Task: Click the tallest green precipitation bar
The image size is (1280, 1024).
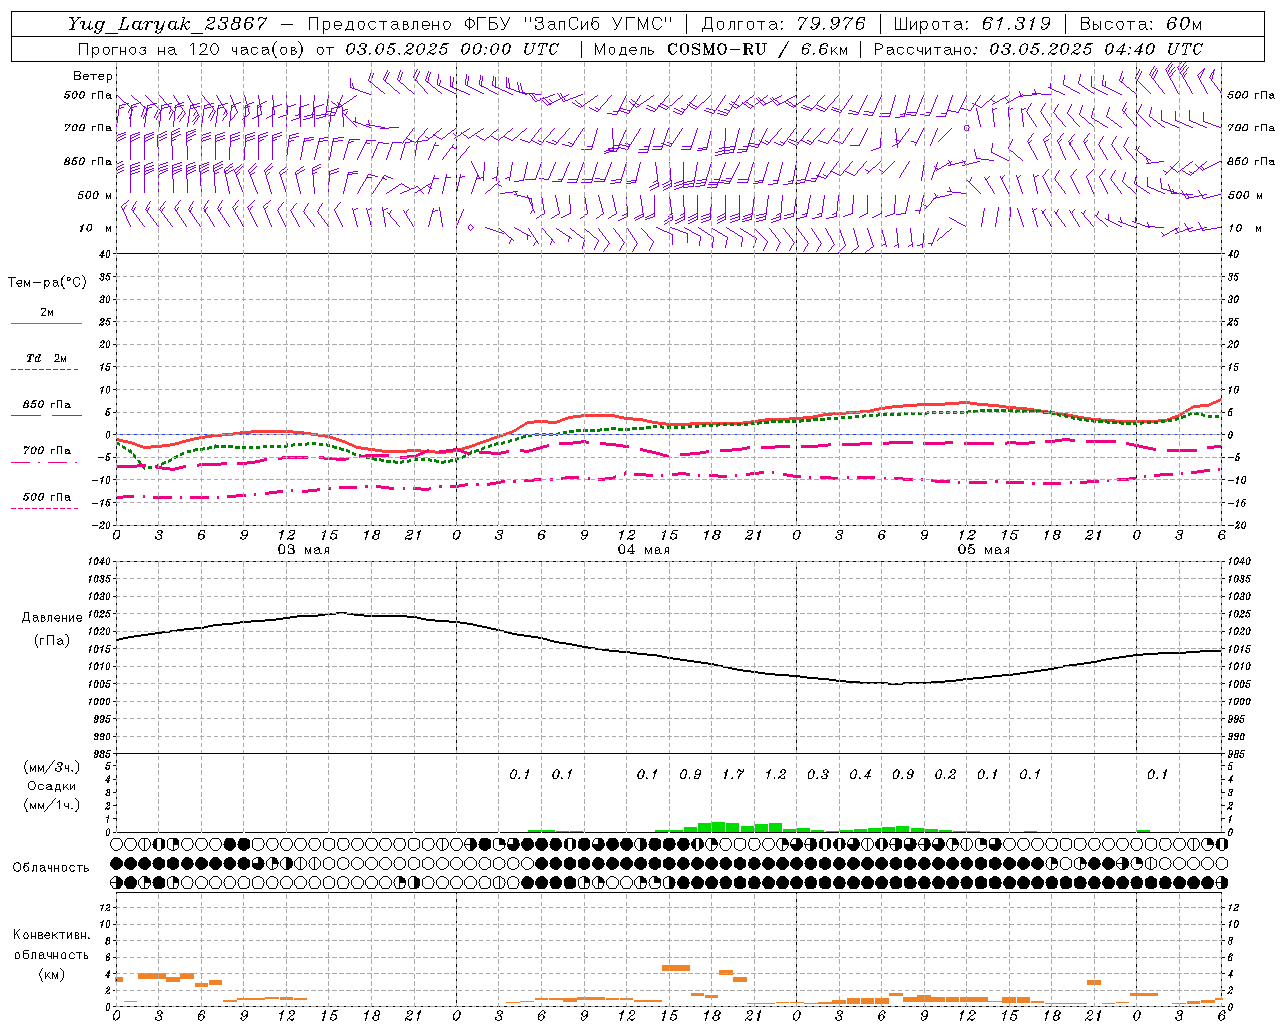Action: coord(718,827)
